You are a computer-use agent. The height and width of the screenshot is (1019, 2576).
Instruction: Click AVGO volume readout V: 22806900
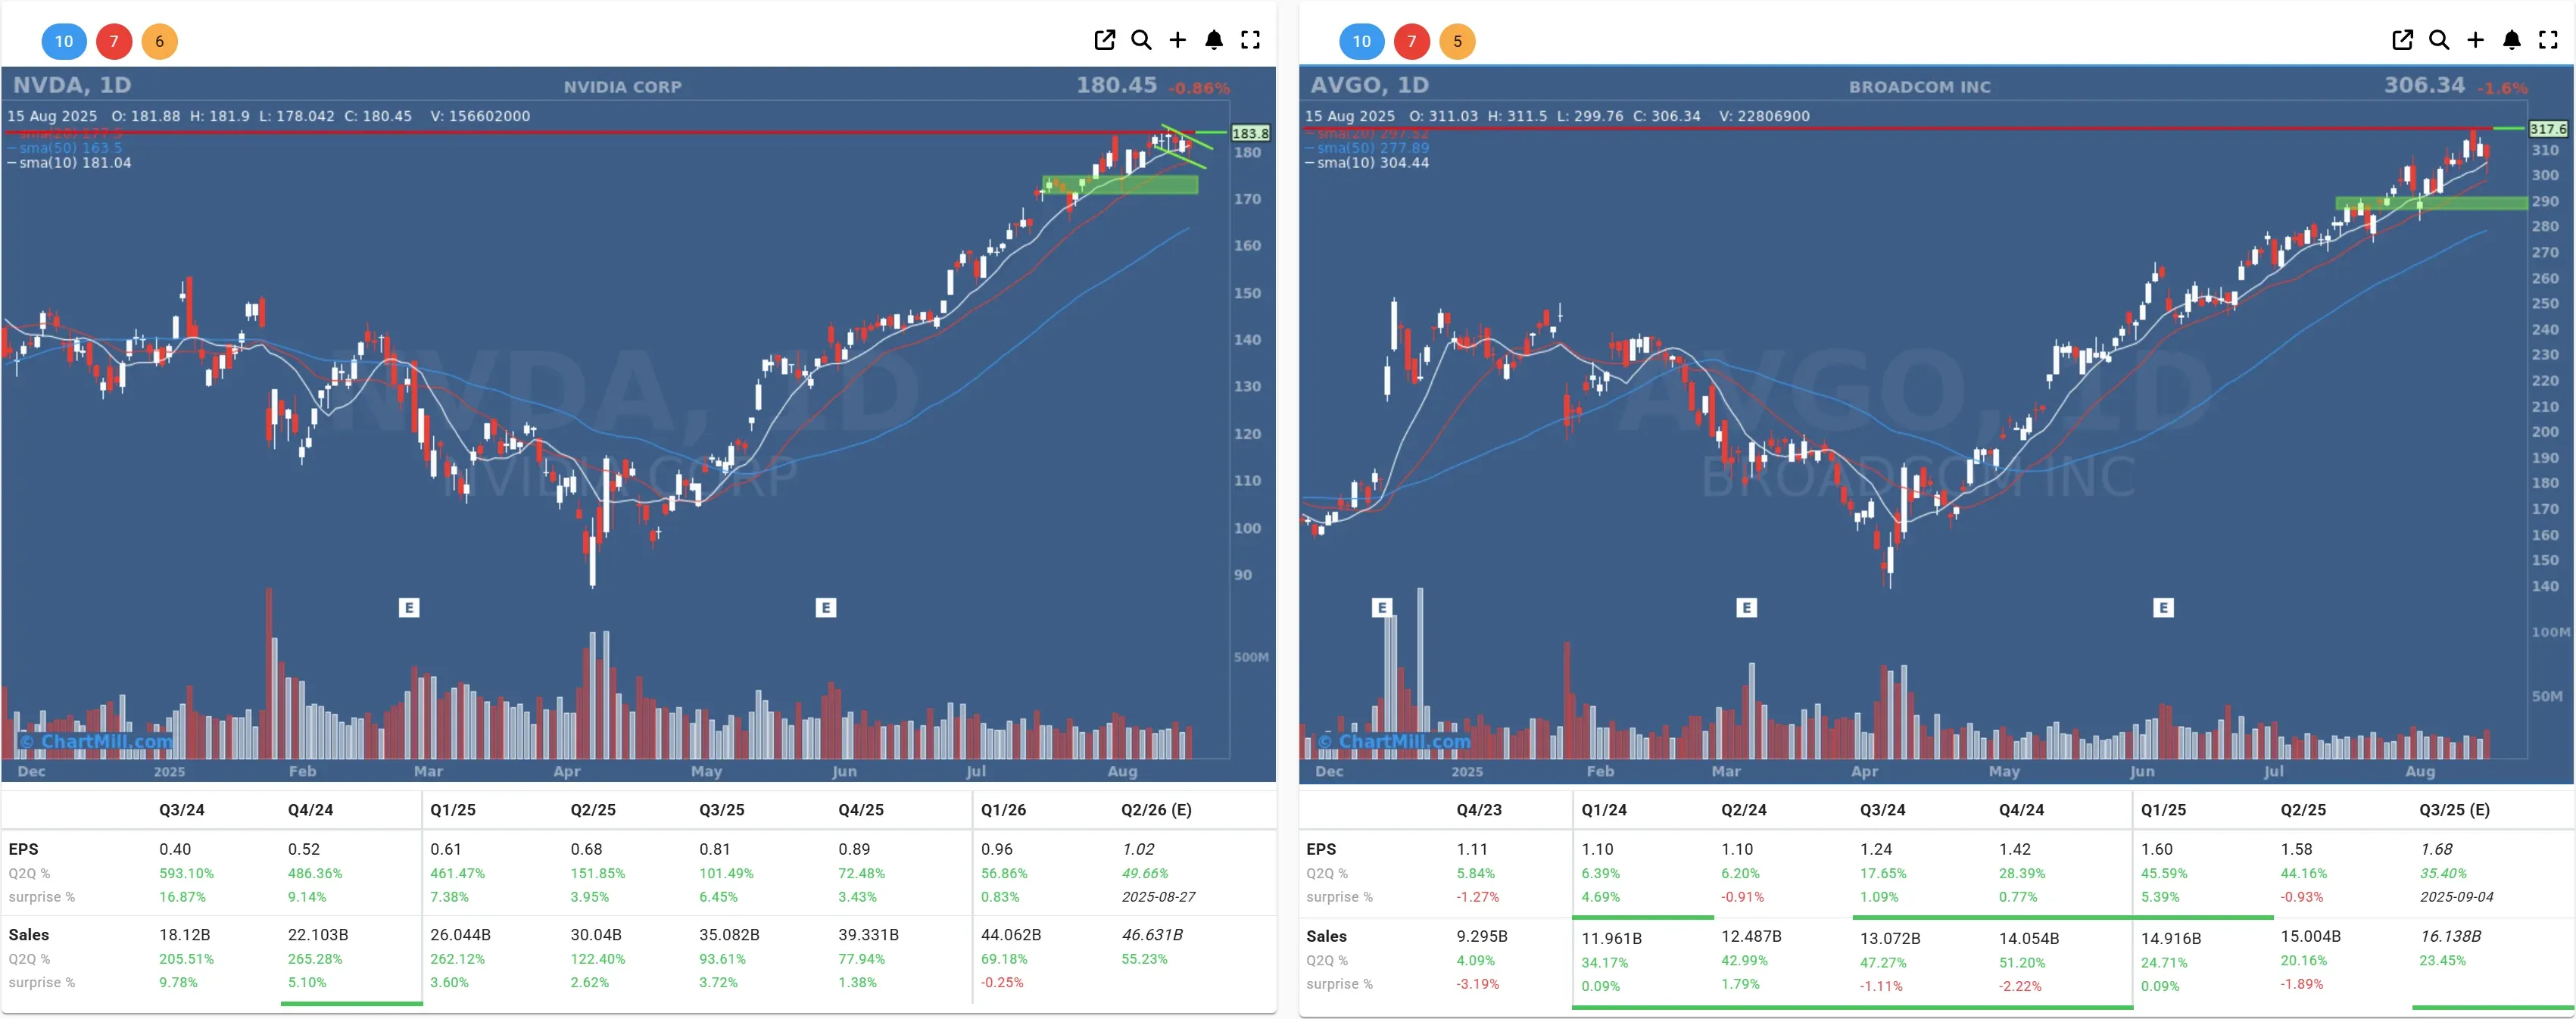pyautogui.click(x=1764, y=116)
